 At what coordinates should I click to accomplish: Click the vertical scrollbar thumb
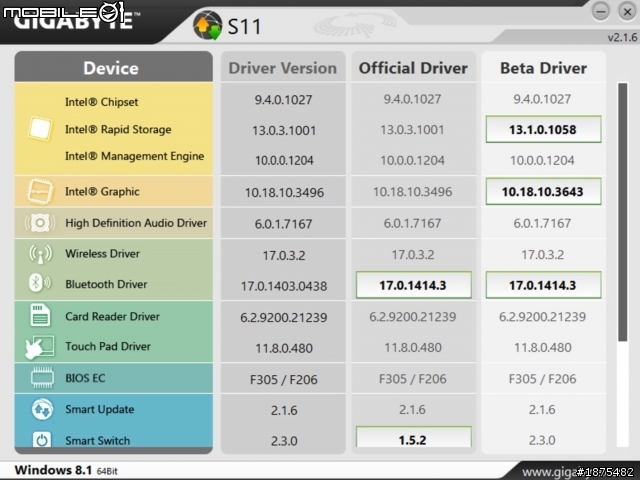622,212
